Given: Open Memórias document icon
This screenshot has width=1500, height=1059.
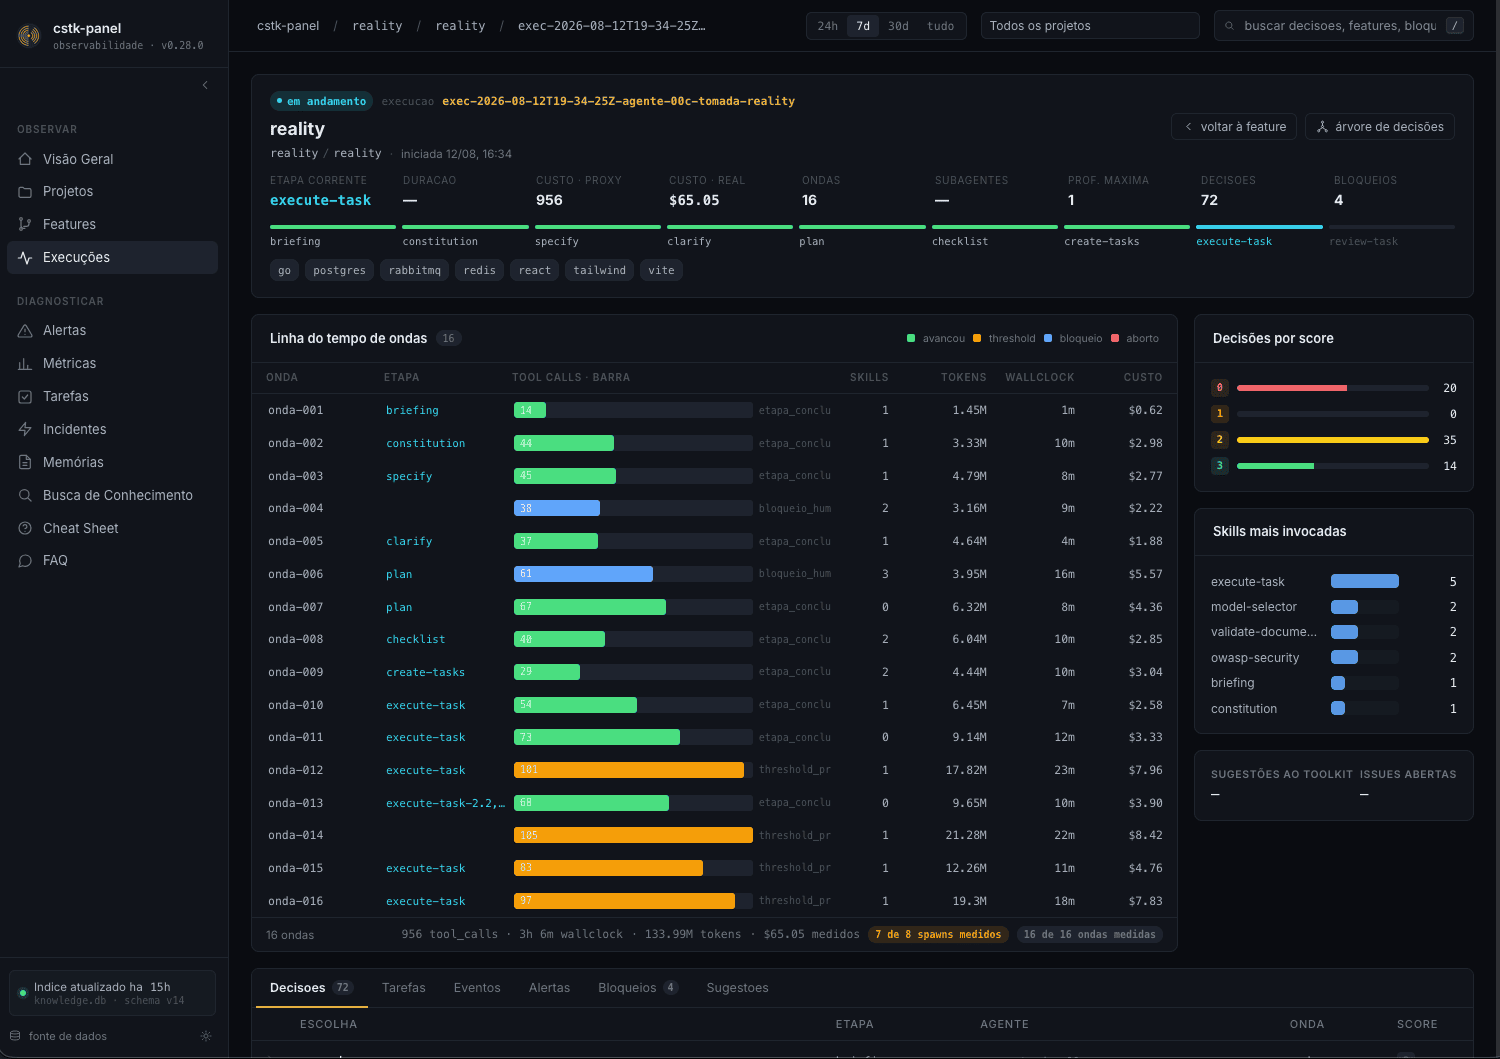Looking at the screenshot, I should [x=25, y=462].
